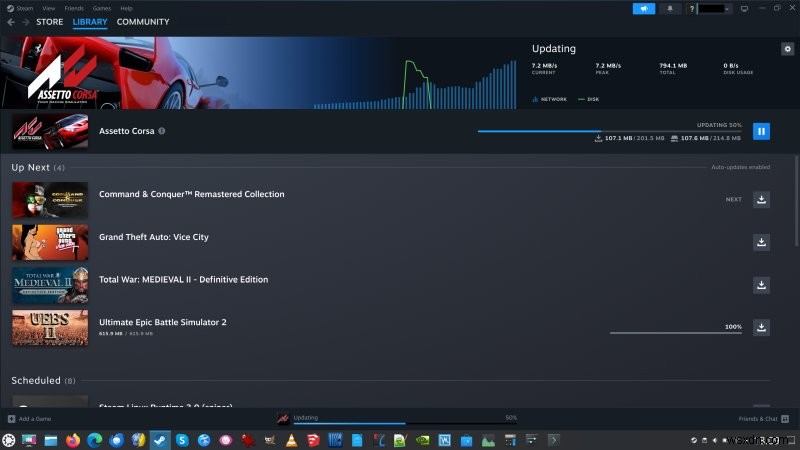The image size is (800, 450).
Task: Click Total War: MEDIEVAL II - Definitive Edition title
Action: [x=183, y=280]
